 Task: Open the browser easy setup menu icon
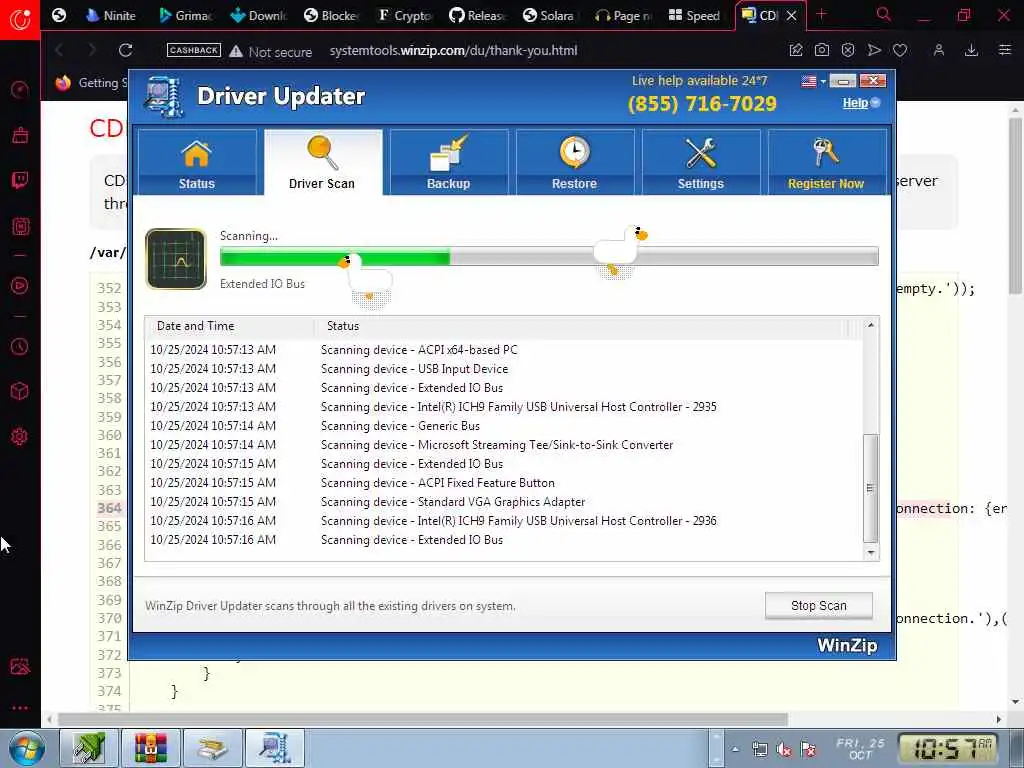[x=1004, y=50]
